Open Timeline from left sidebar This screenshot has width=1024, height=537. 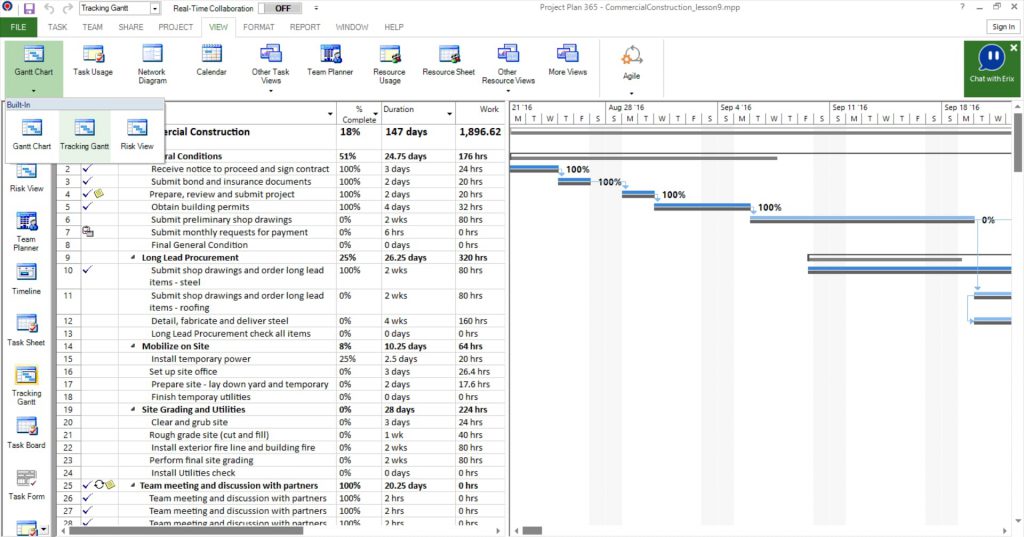(26, 278)
